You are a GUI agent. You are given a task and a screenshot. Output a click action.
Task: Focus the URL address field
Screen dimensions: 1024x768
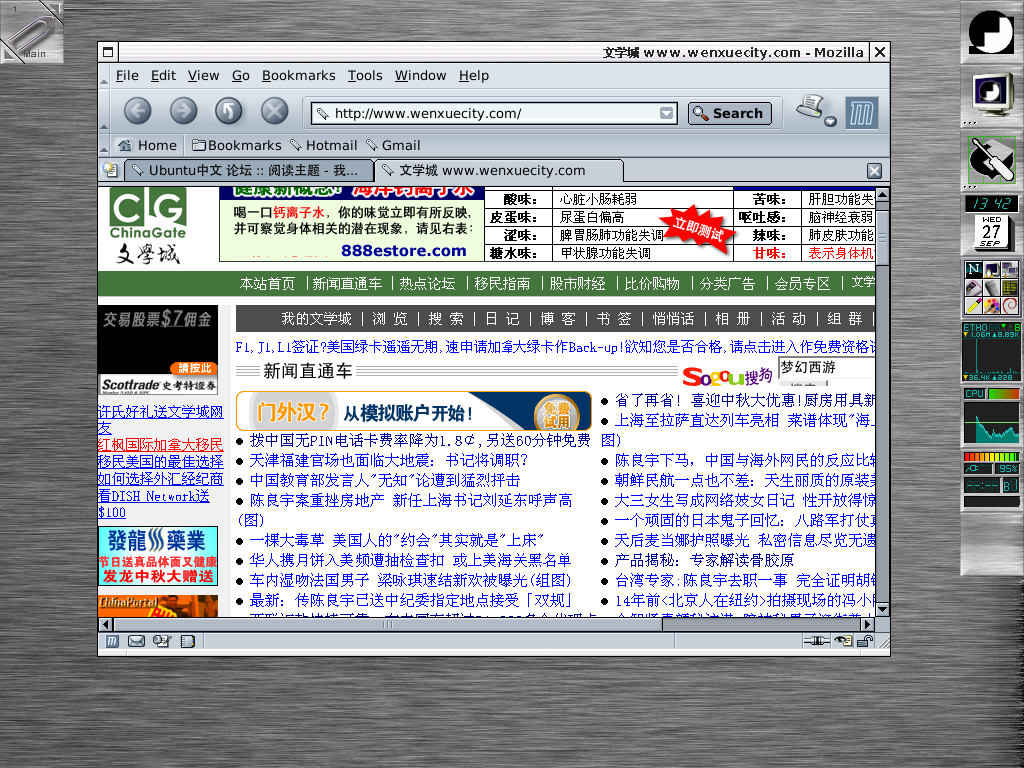pos(494,114)
